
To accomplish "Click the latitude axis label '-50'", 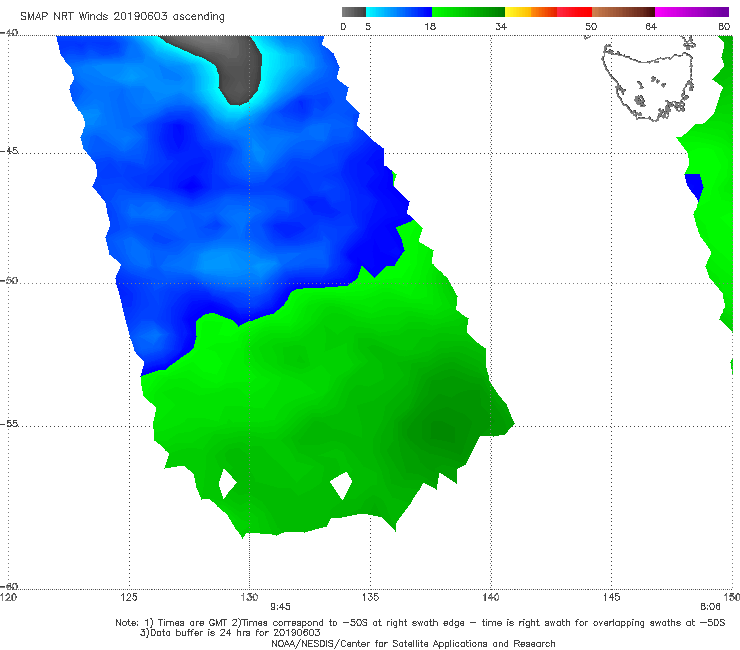I will coord(9,280).
